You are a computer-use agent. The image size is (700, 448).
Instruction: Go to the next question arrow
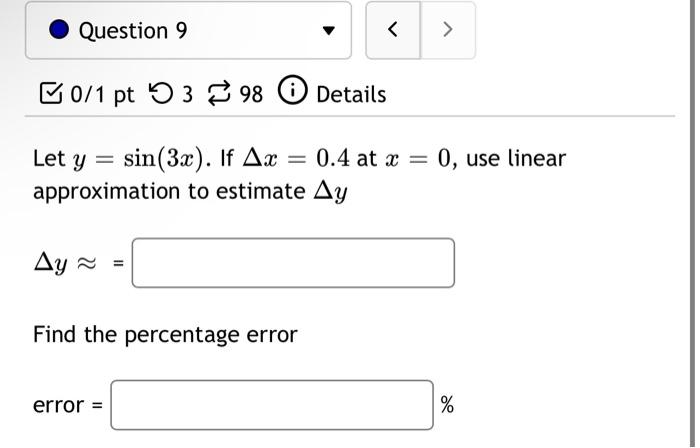click(448, 30)
